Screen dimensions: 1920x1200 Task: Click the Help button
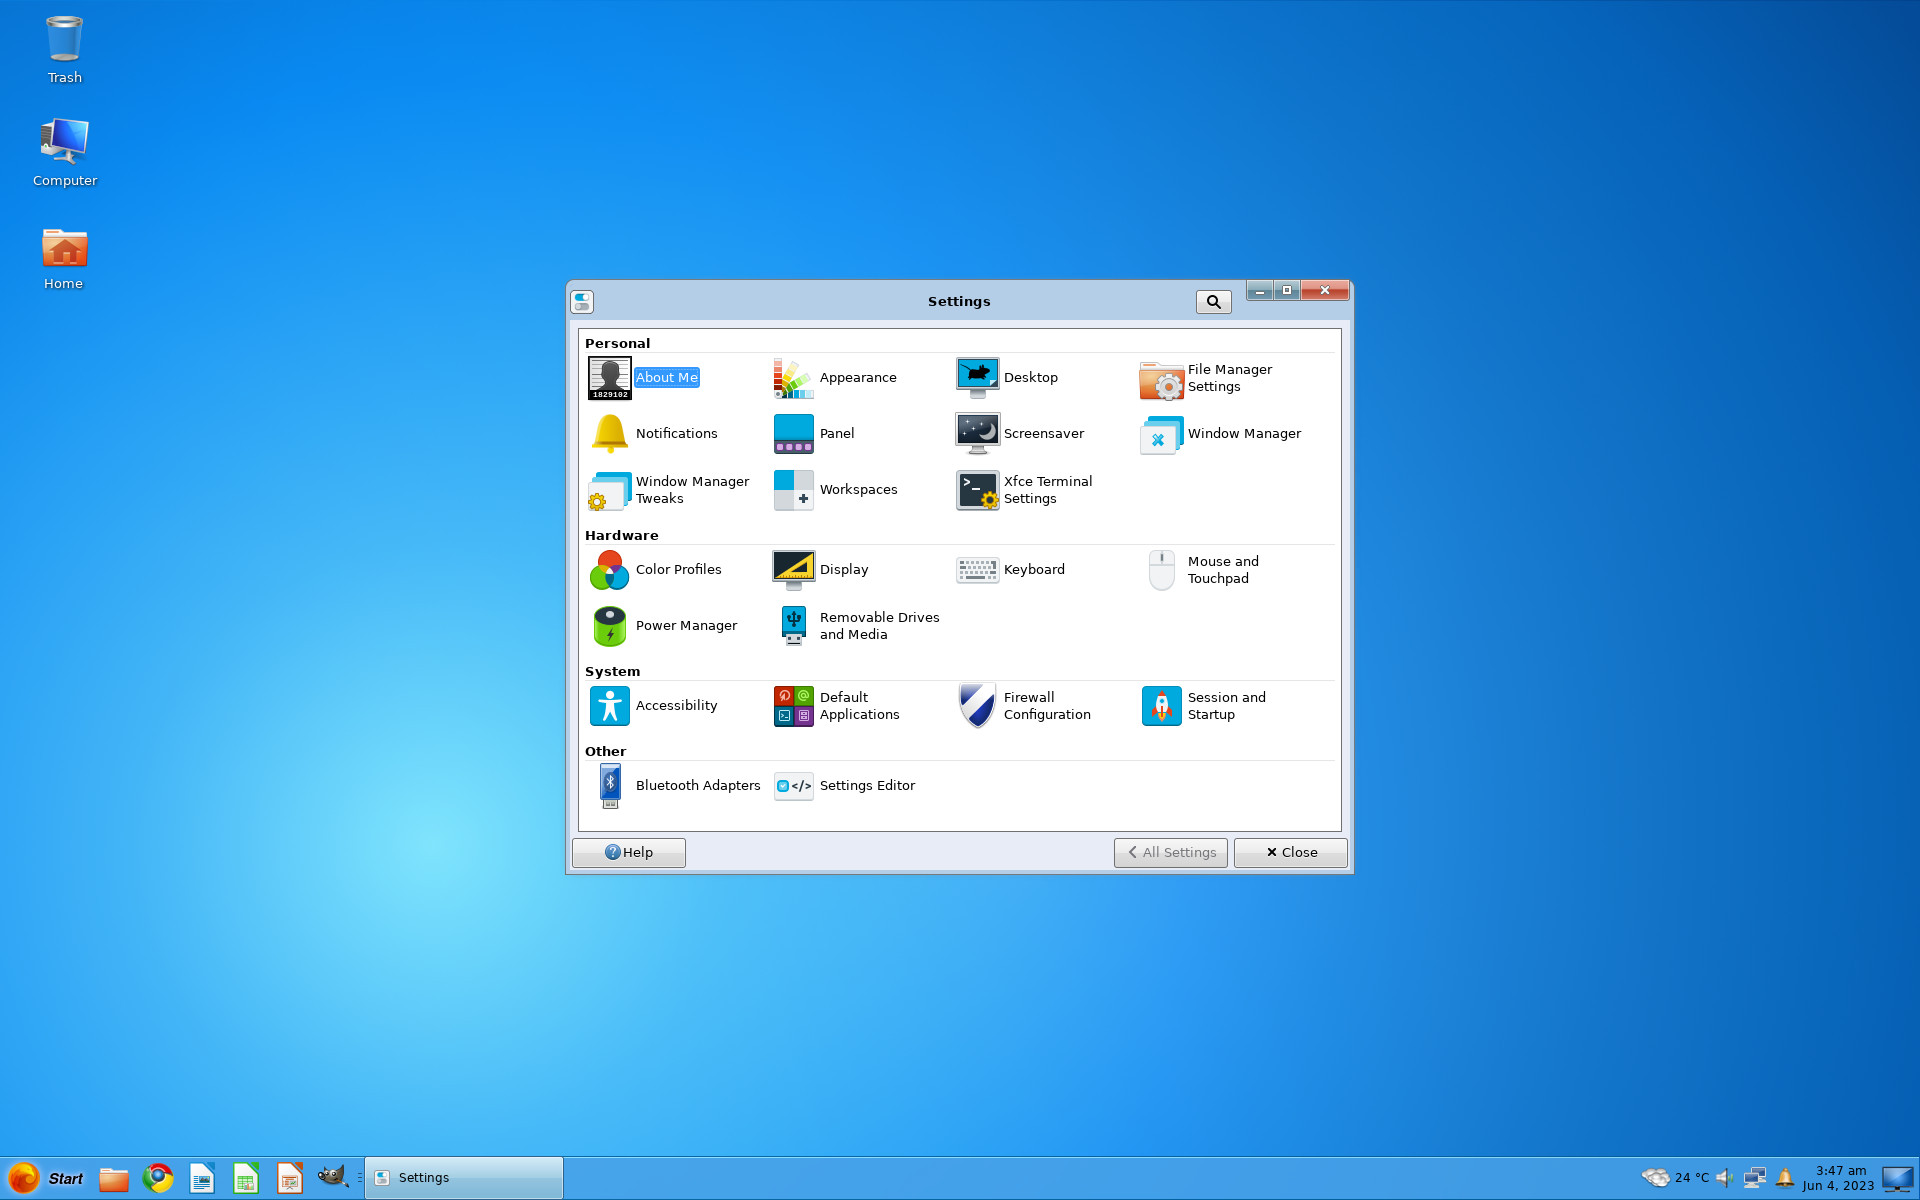coord(628,853)
